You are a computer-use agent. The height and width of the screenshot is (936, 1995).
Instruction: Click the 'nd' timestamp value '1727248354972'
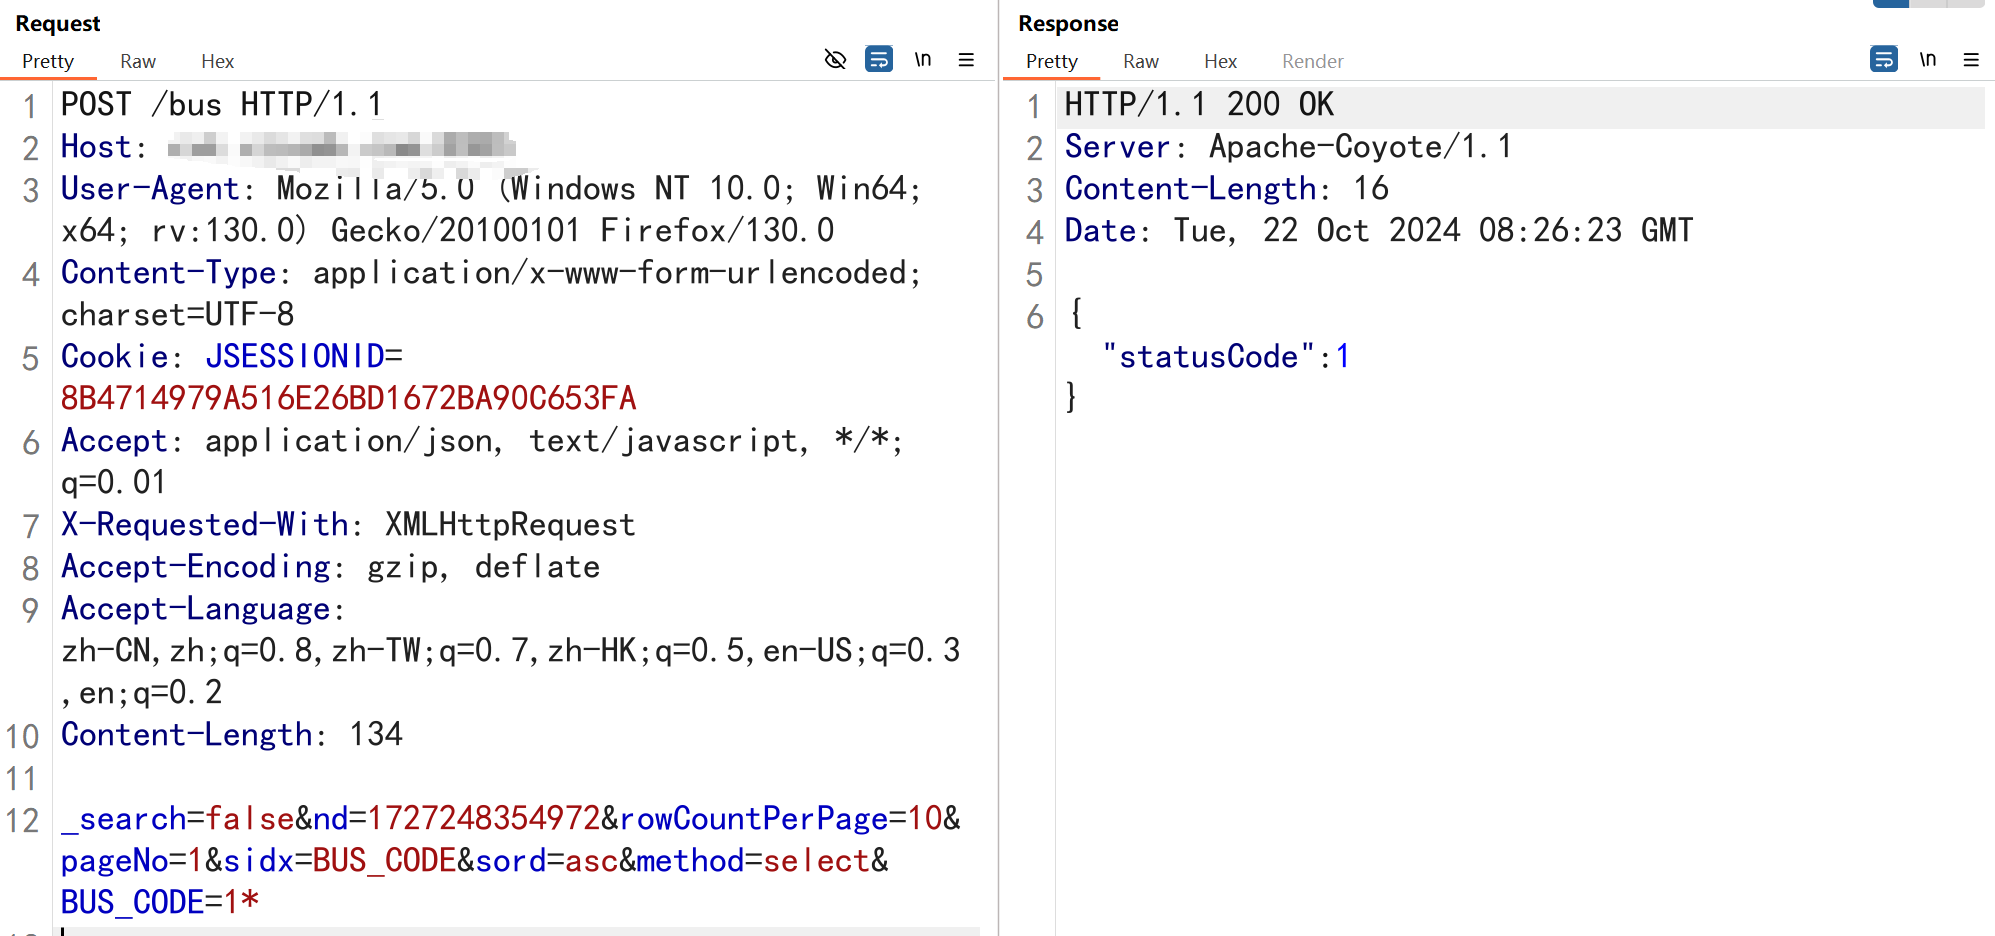(484, 819)
